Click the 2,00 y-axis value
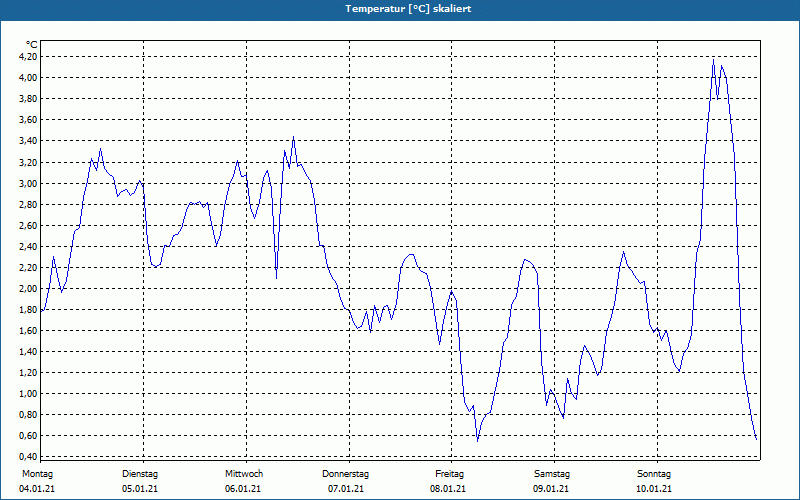The image size is (800, 500). [28, 288]
